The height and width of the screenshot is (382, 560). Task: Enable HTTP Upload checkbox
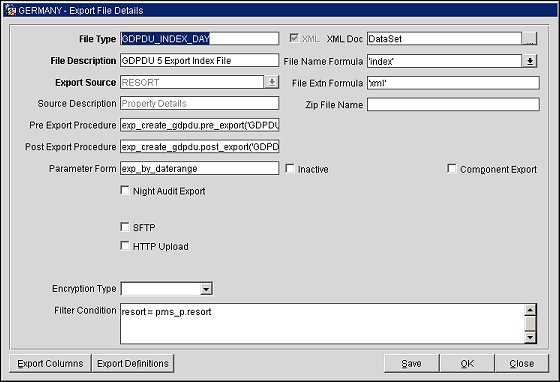pyautogui.click(x=125, y=246)
